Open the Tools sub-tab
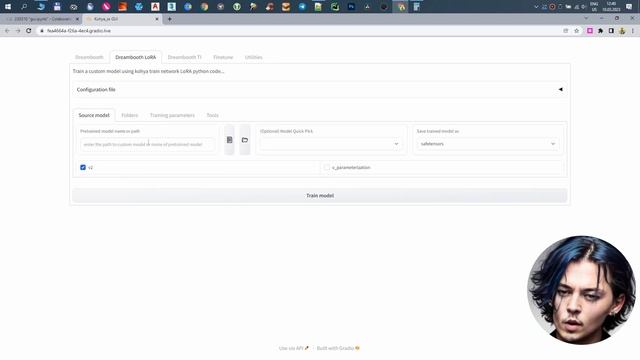The height and width of the screenshot is (360, 640). click(x=213, y=115)
